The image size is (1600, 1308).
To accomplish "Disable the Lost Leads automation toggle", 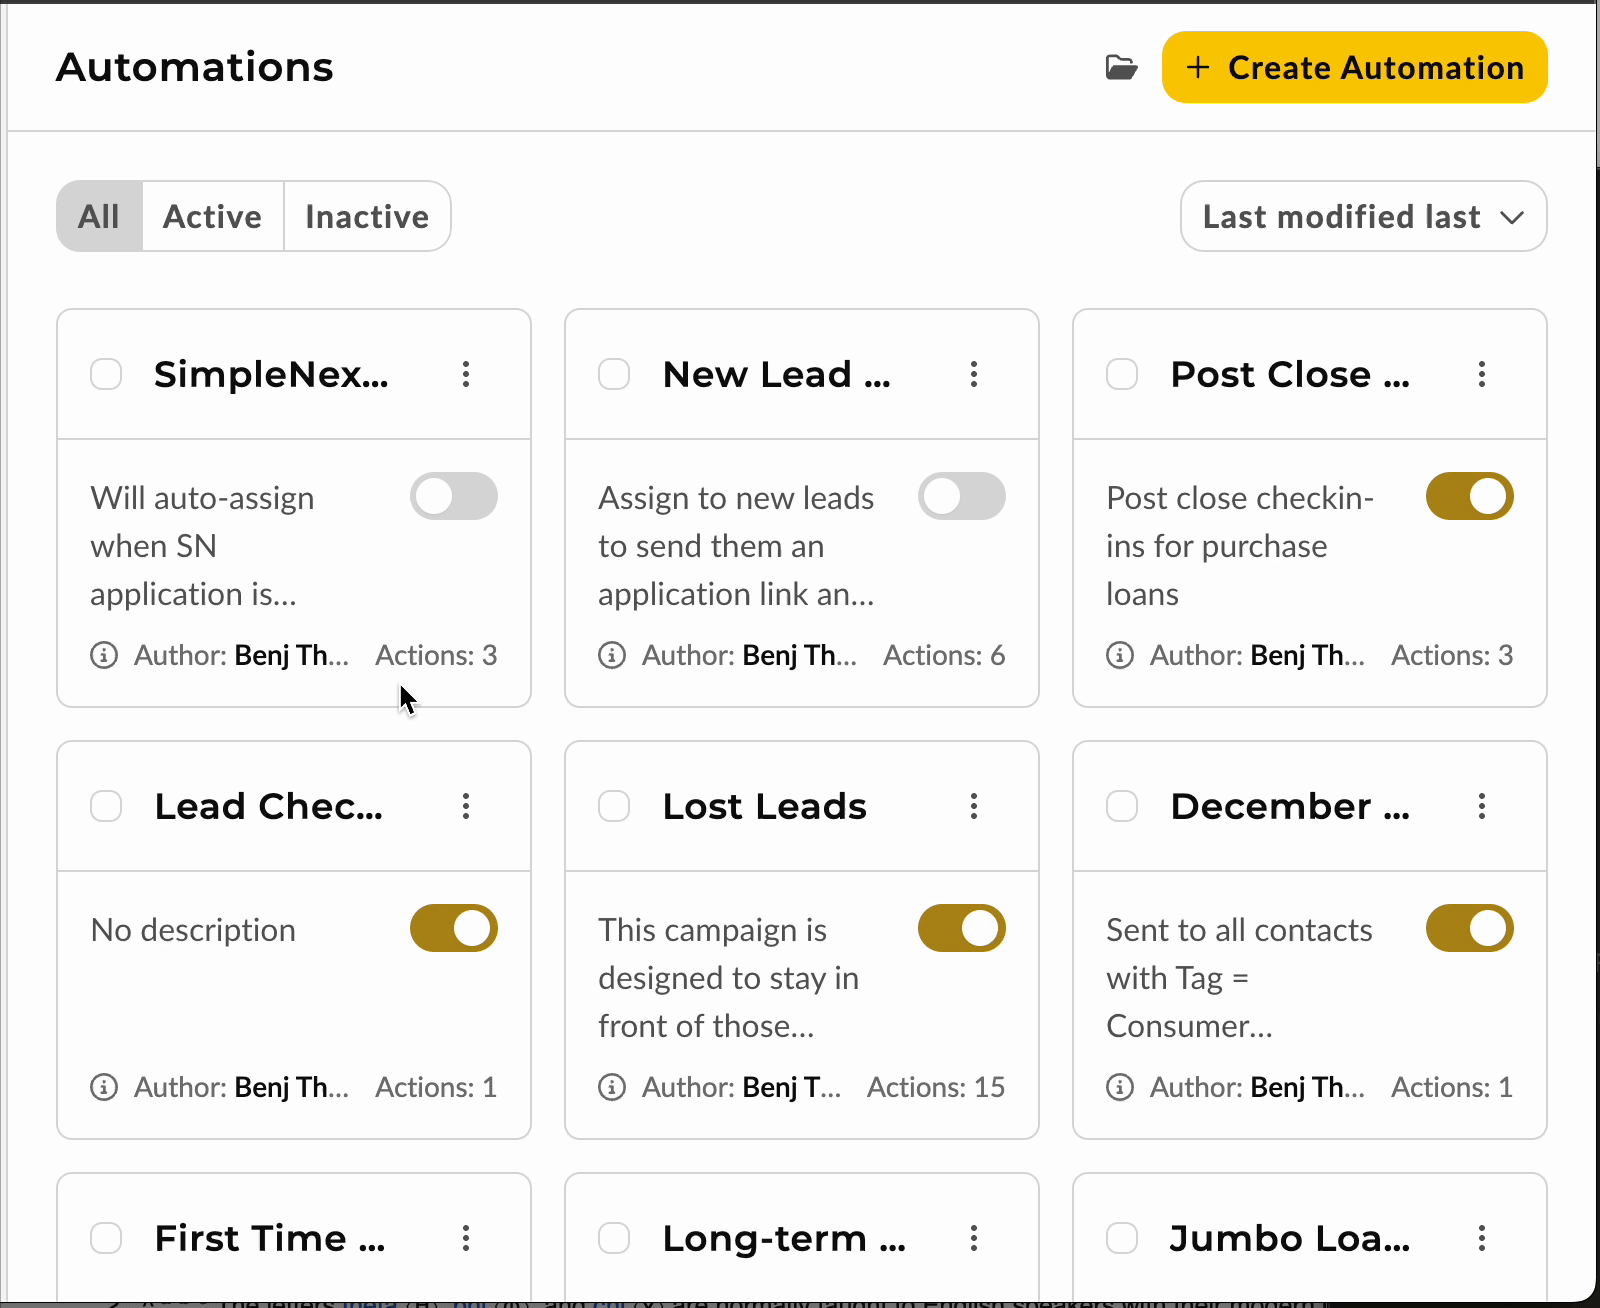I will 962,928.
